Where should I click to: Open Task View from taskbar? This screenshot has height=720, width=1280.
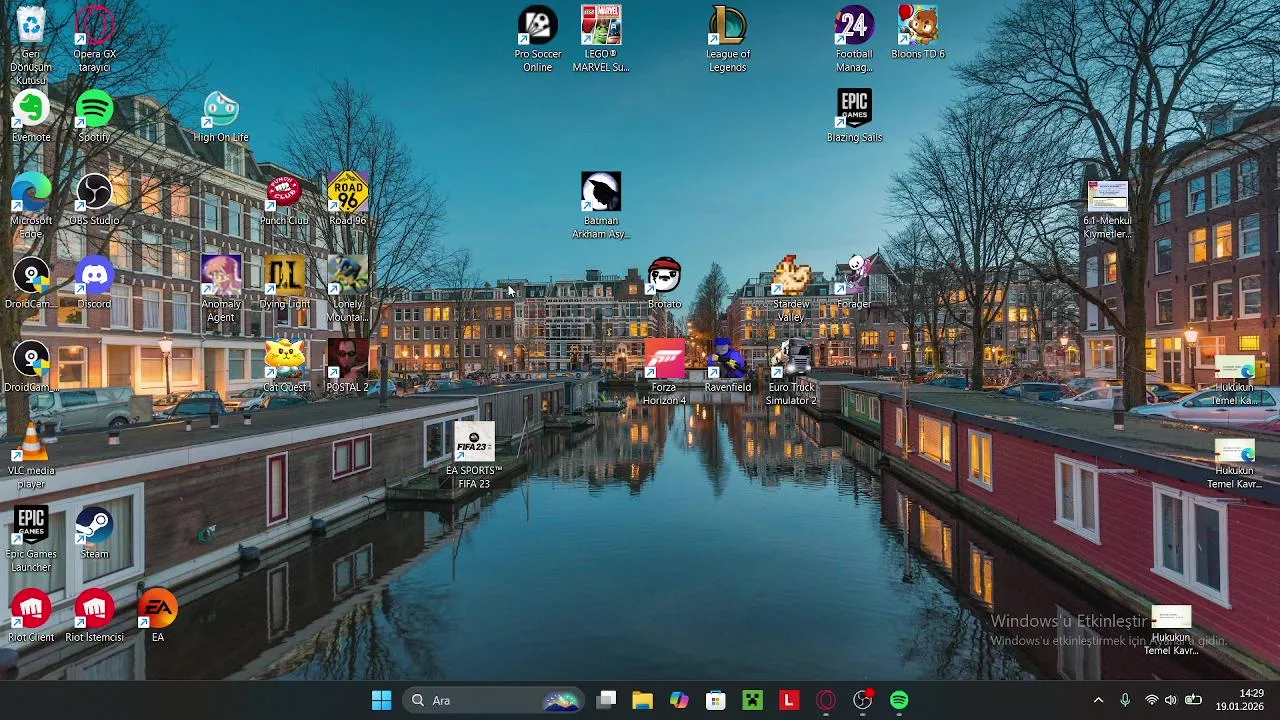click(x=606, y=700)
